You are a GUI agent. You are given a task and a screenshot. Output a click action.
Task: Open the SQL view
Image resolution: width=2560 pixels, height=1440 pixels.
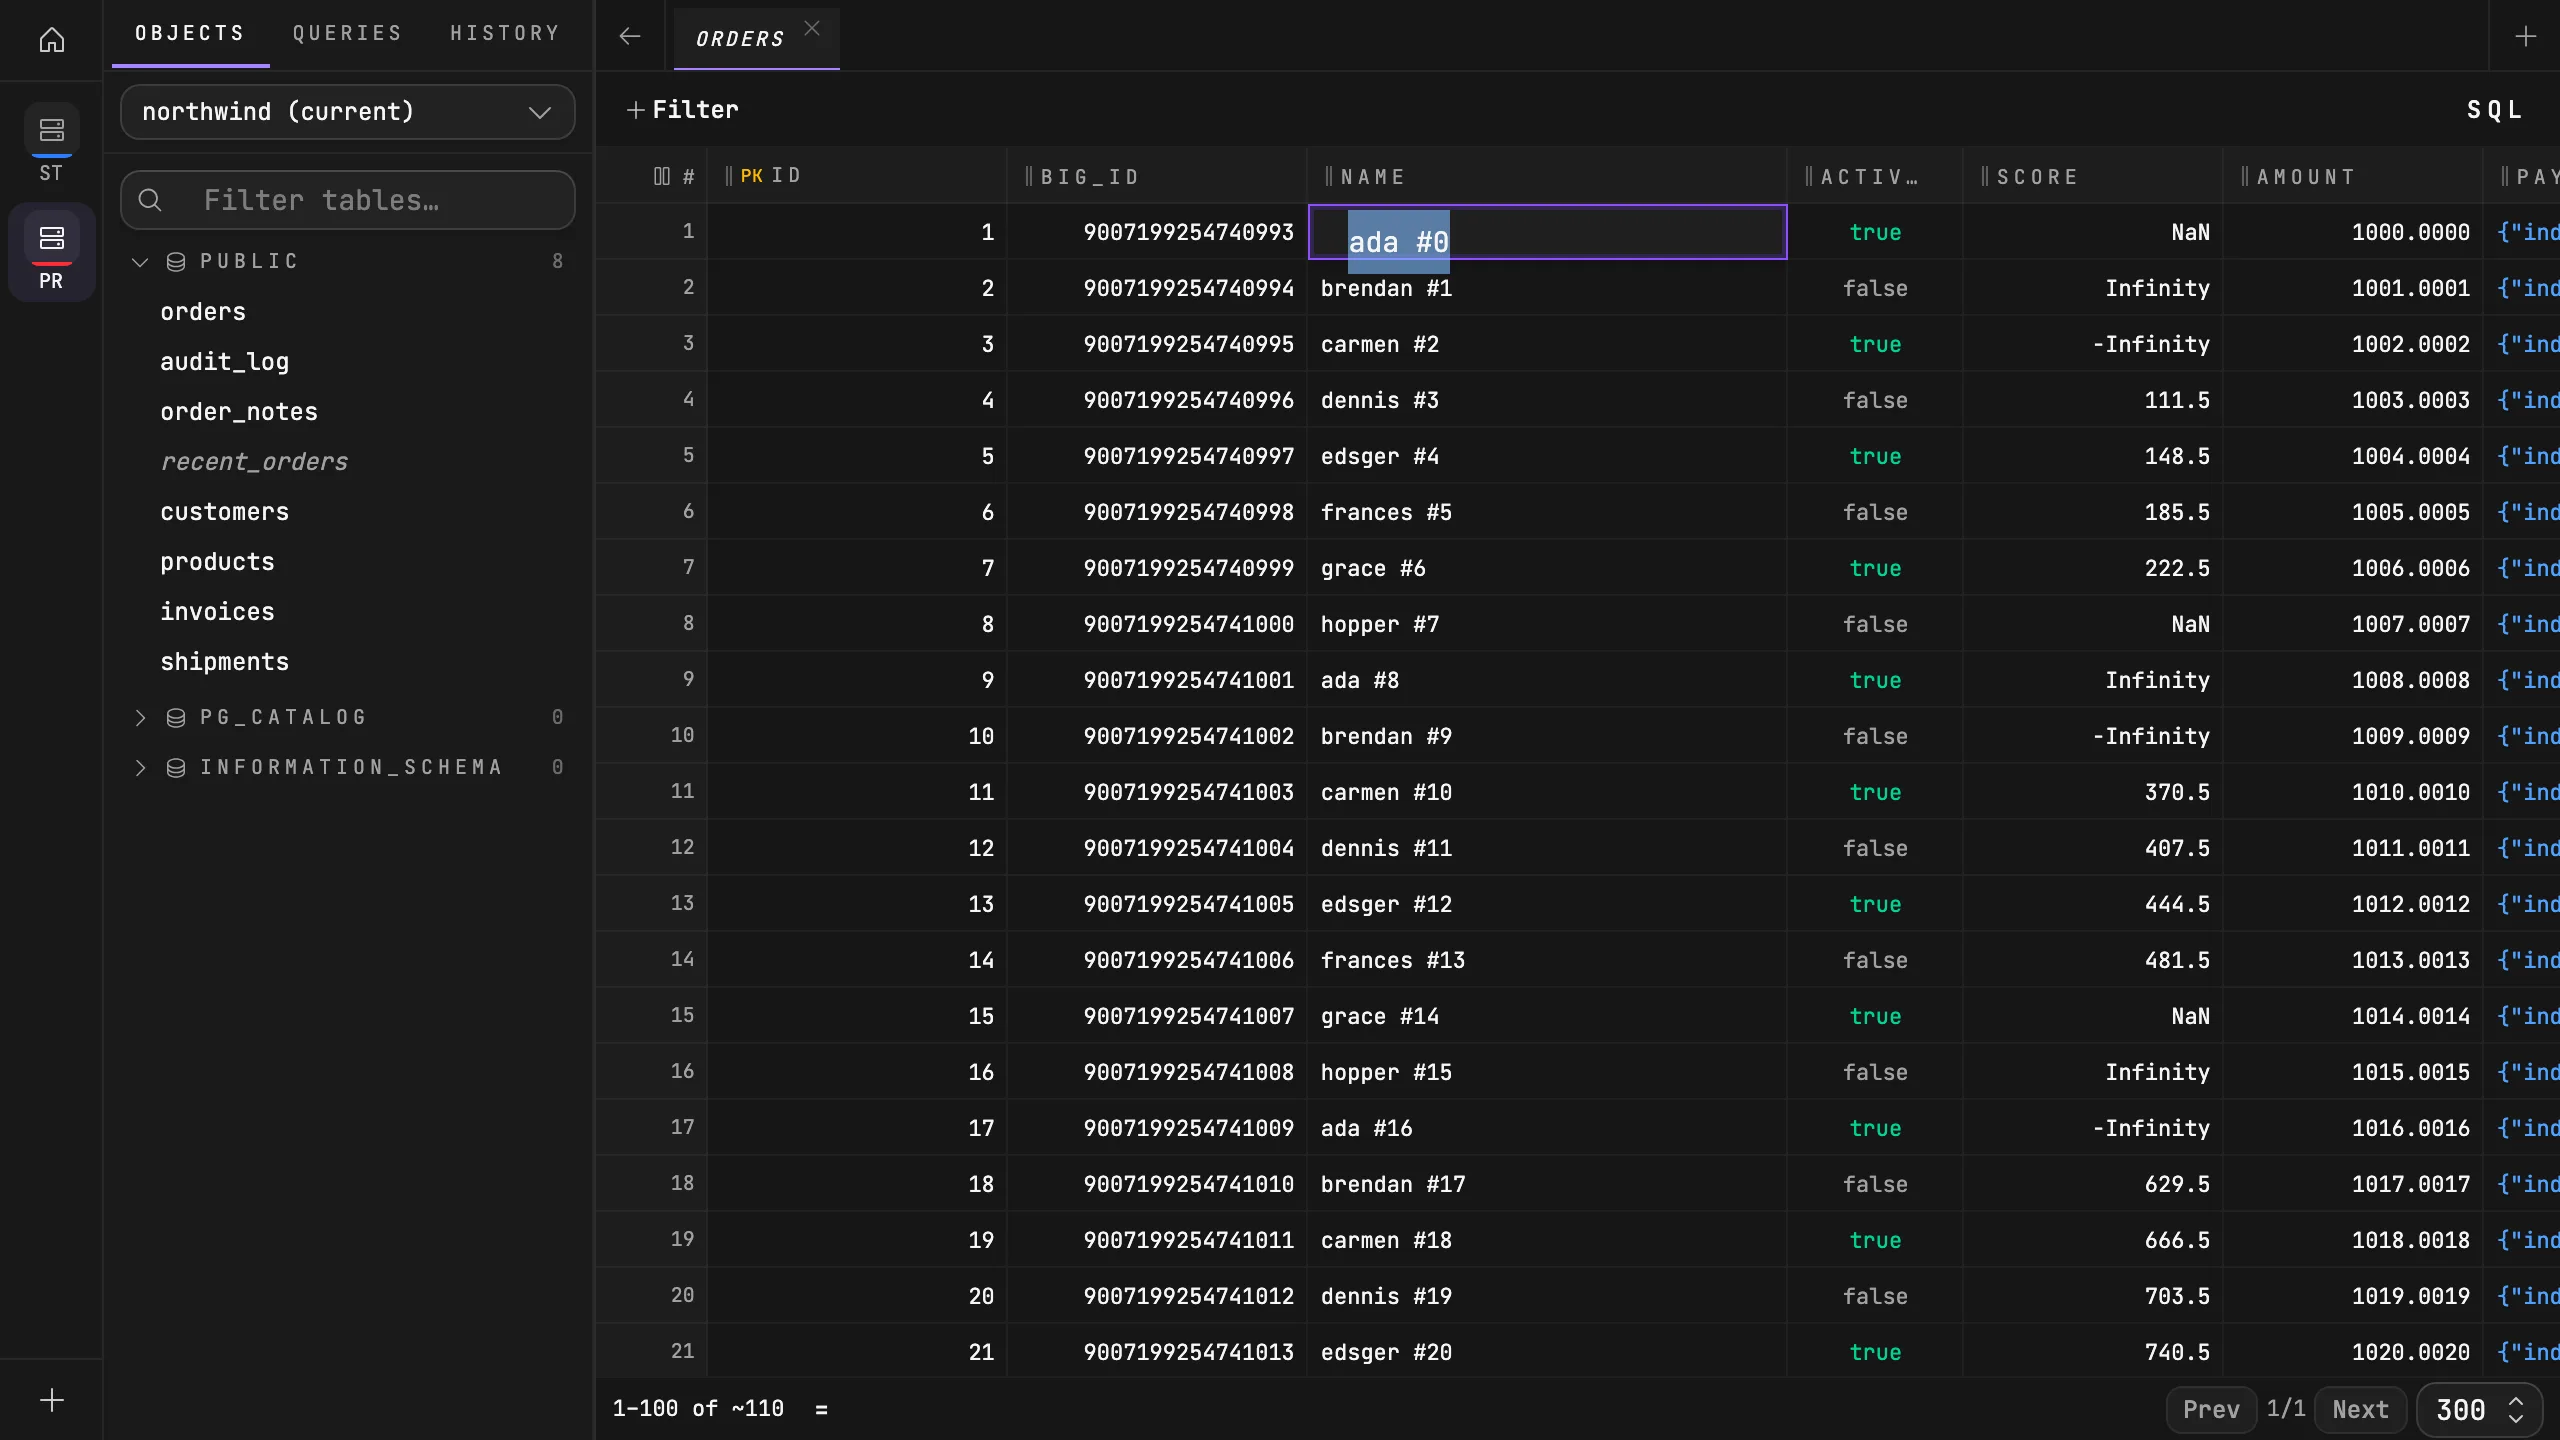(2495, 110)
